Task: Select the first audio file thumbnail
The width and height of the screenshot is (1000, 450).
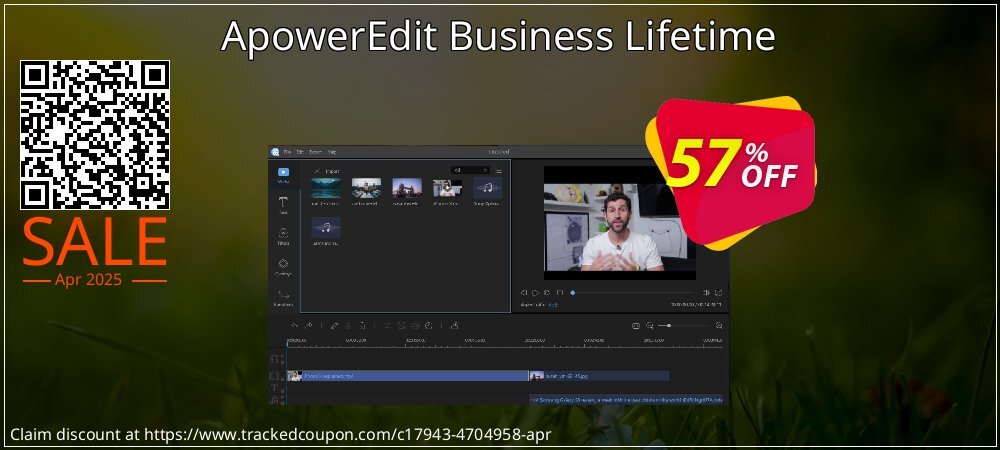Action: (487, 188)
